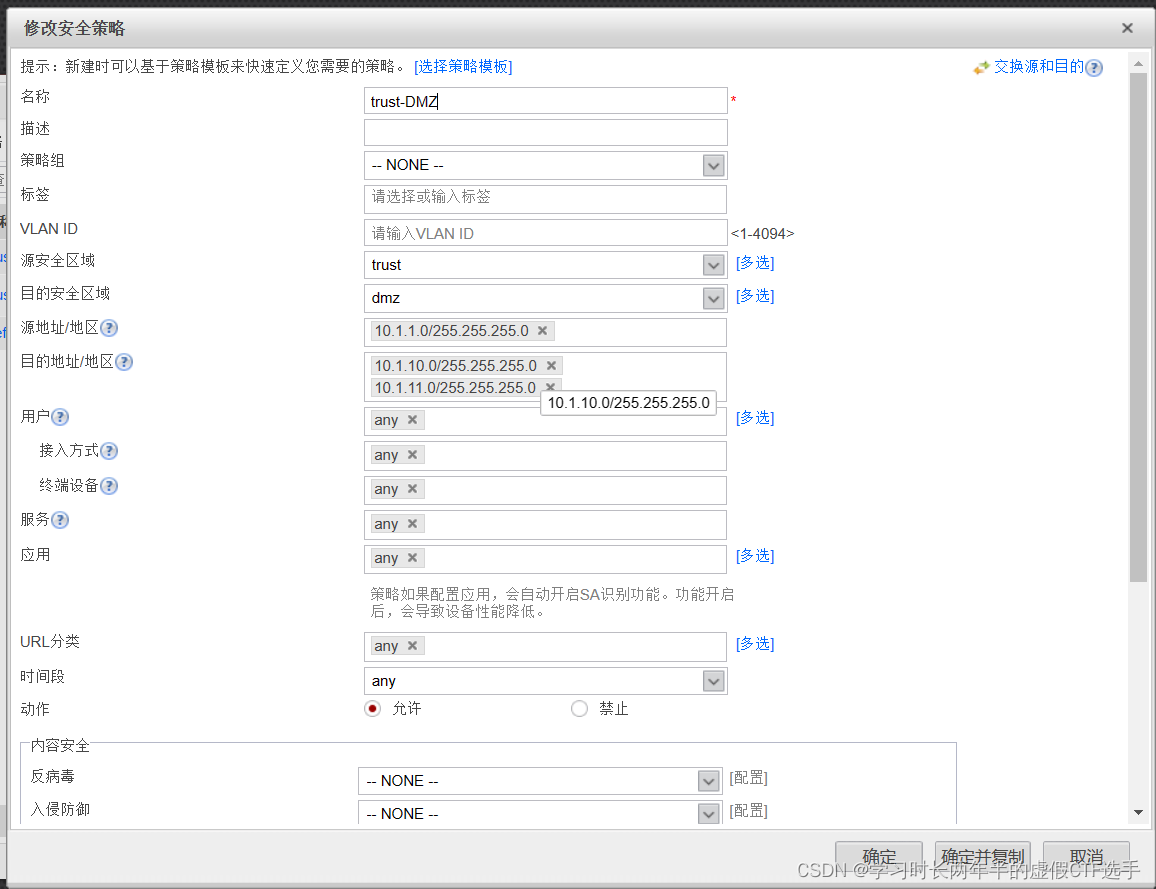Screen dimensions: 1156x889
Task: Click 多选 beside 源安全区域
Action: point(755,263)
